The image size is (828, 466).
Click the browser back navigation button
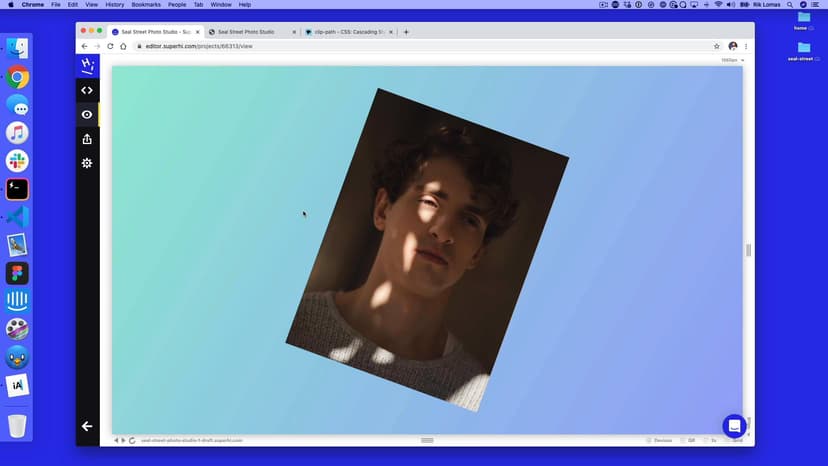pos(85,46)
